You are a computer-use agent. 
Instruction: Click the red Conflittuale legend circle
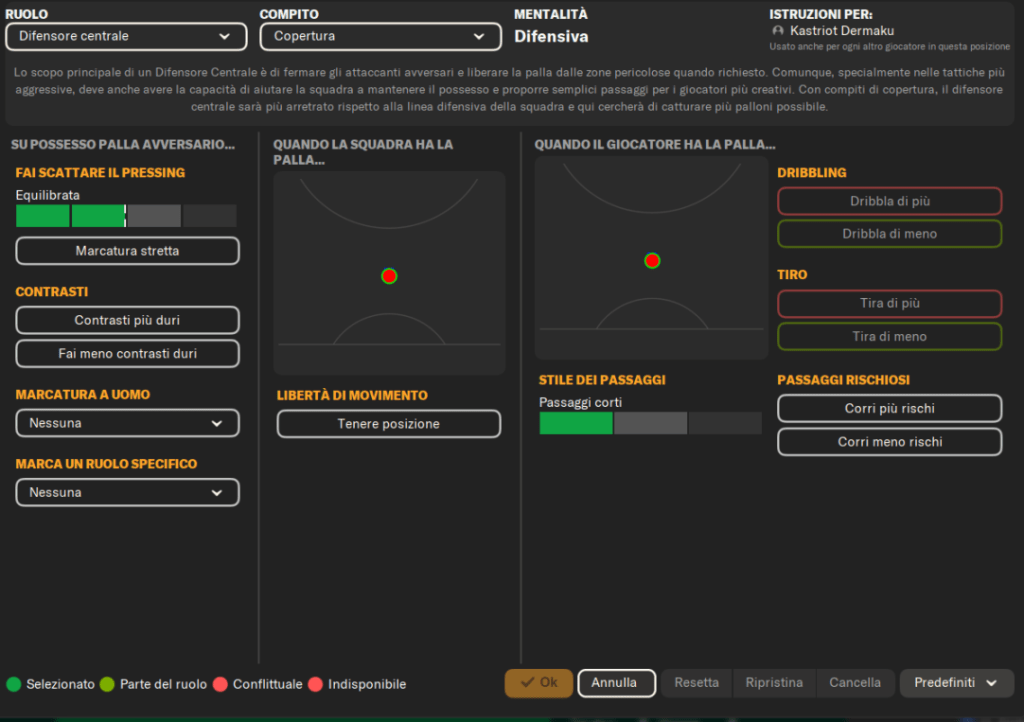click(x=220, y=684)
